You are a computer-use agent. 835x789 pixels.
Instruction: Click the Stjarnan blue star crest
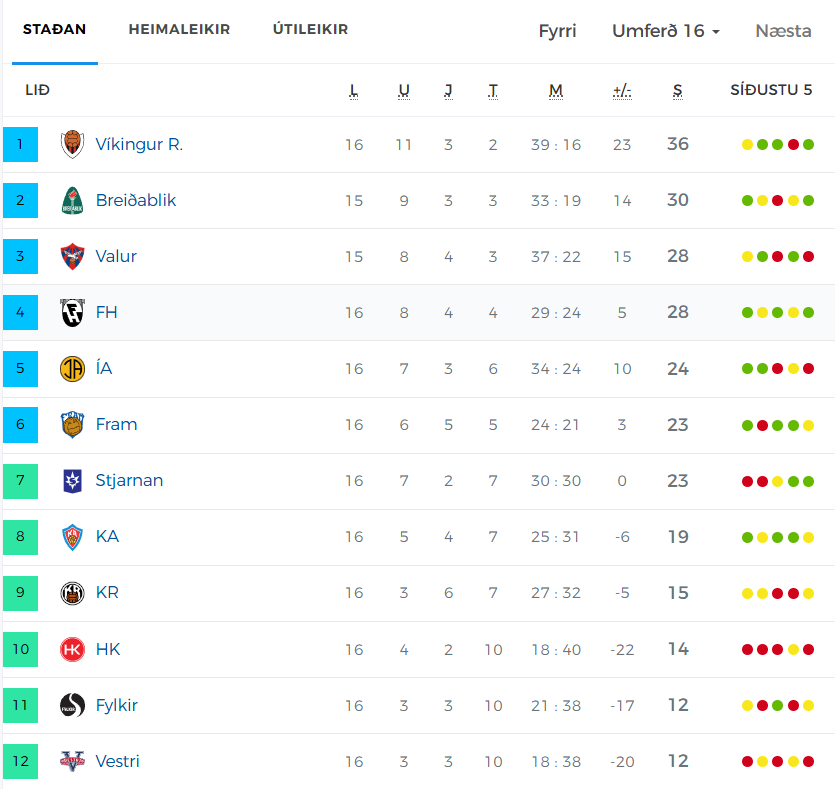coord(72,481)
